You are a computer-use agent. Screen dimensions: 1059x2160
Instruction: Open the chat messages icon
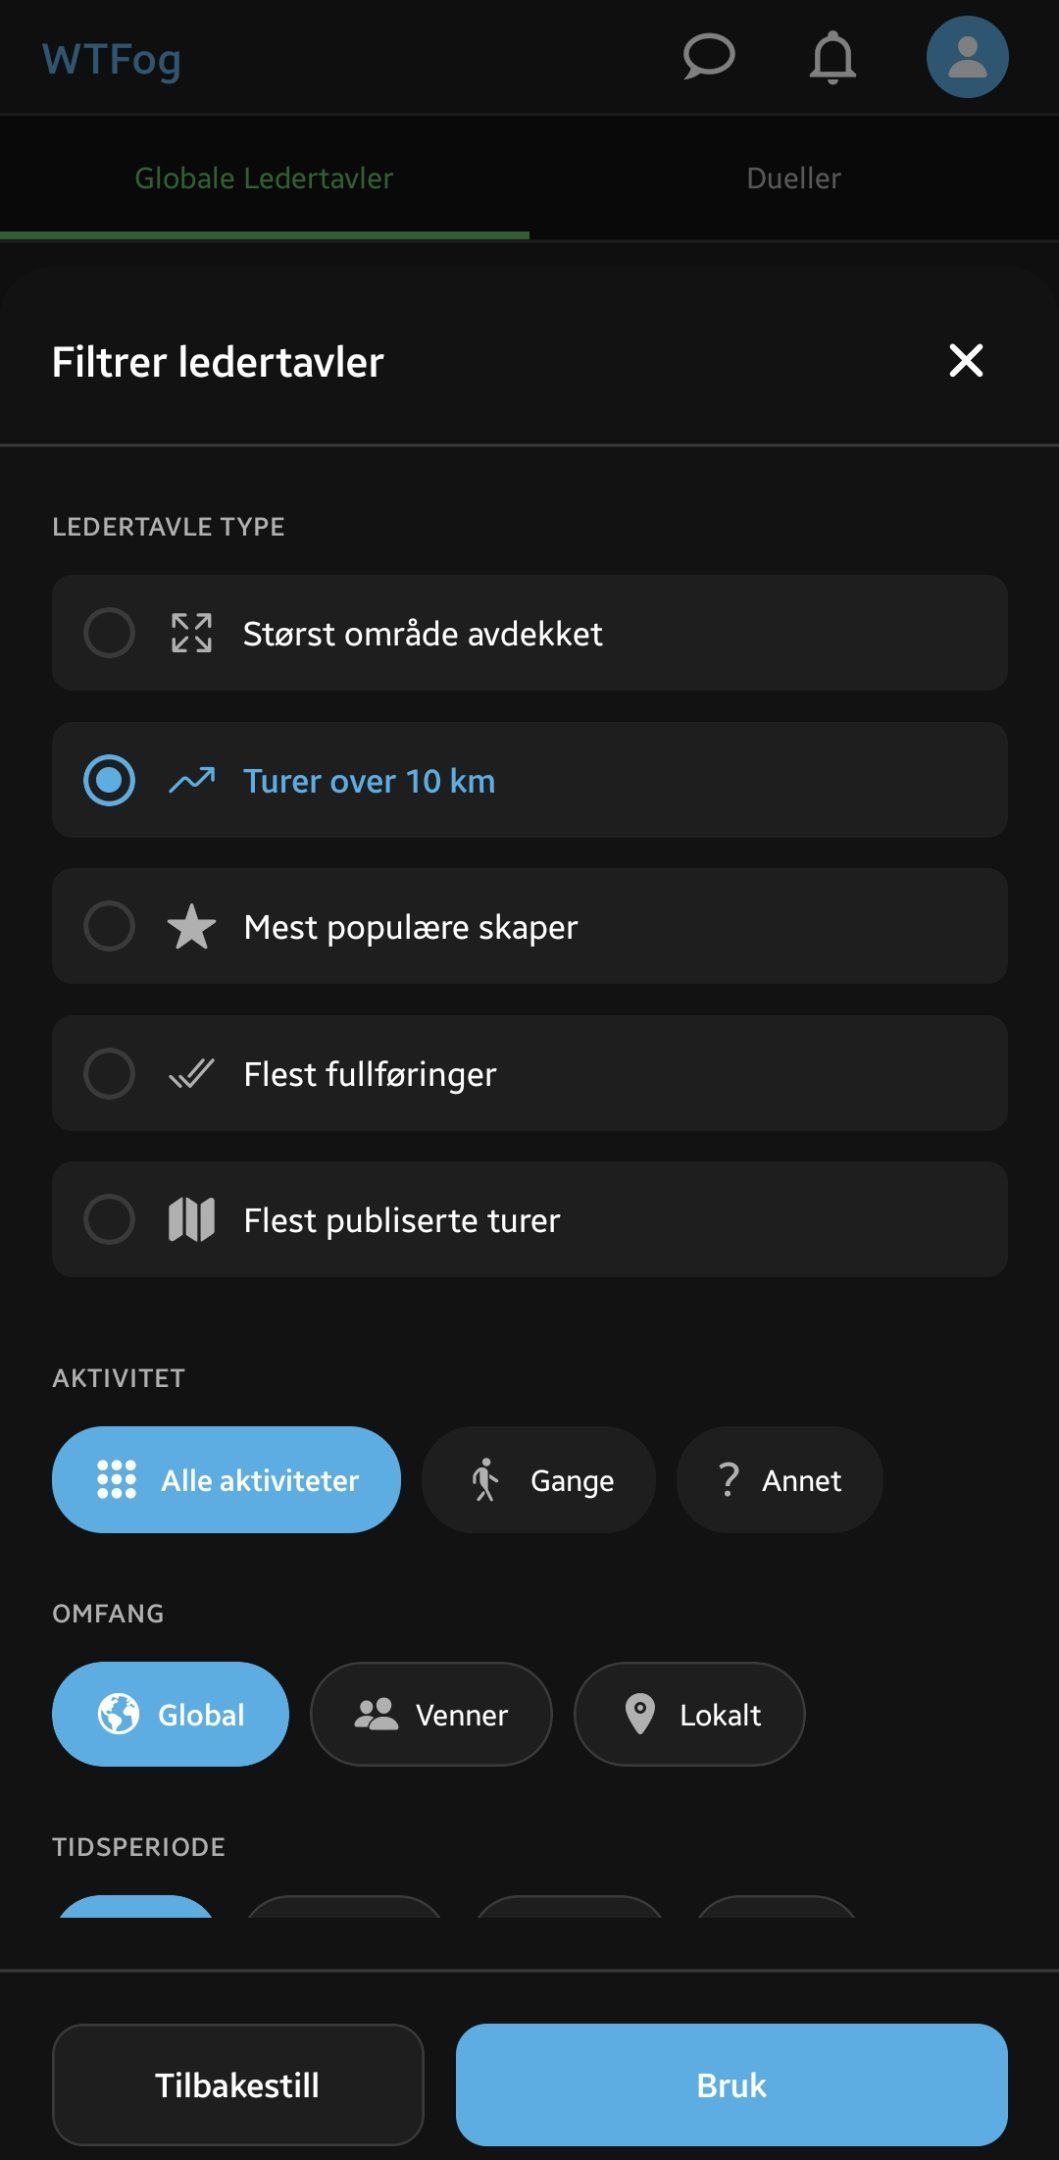tap(708, 56)
